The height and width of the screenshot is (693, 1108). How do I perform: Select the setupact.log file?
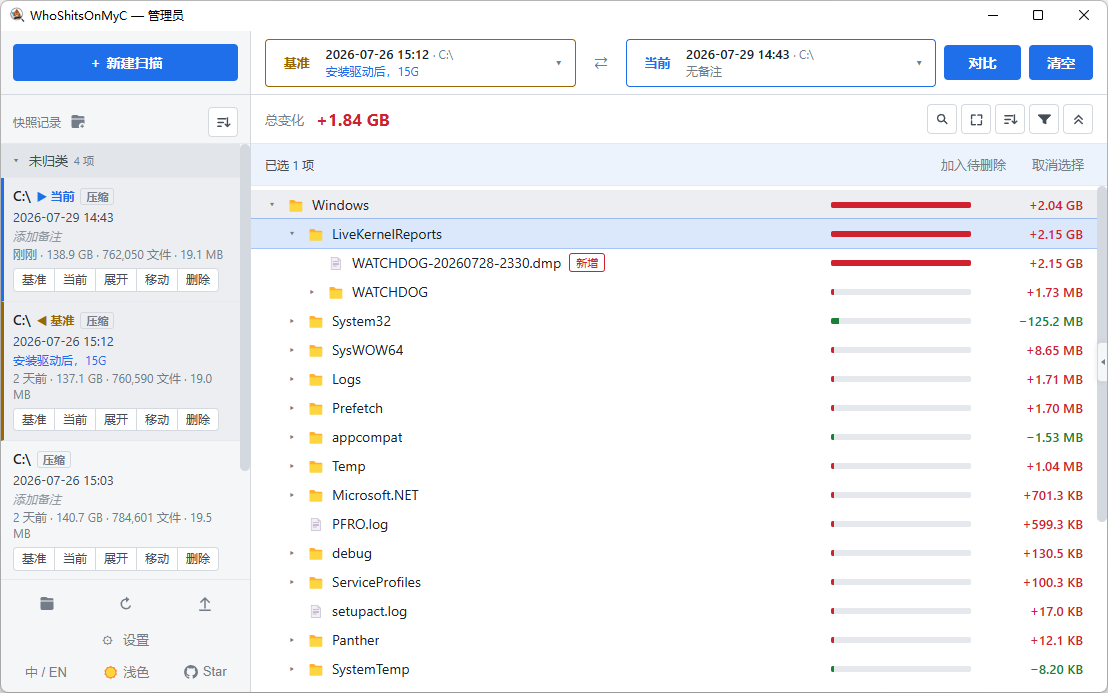point(673,611)
